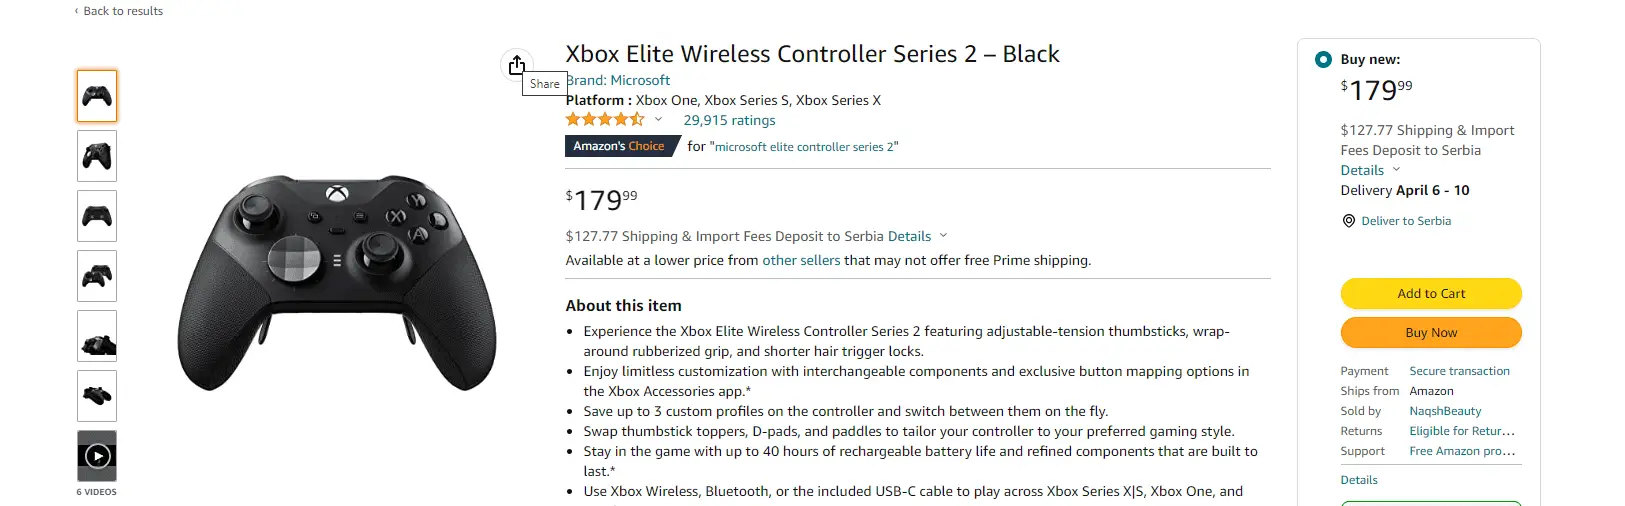Click the location pin icon by Deliver to Serbia

[x=1348, y=221]
